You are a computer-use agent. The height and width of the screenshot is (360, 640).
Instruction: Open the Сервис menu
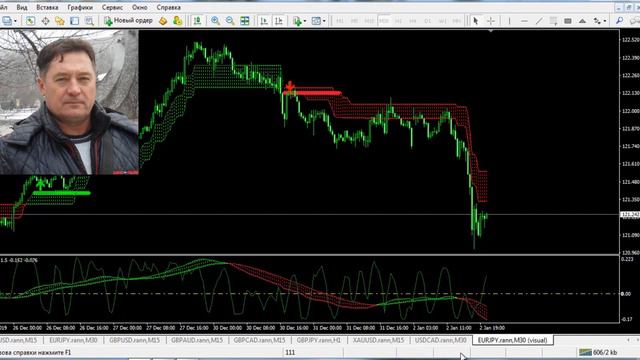112,7
